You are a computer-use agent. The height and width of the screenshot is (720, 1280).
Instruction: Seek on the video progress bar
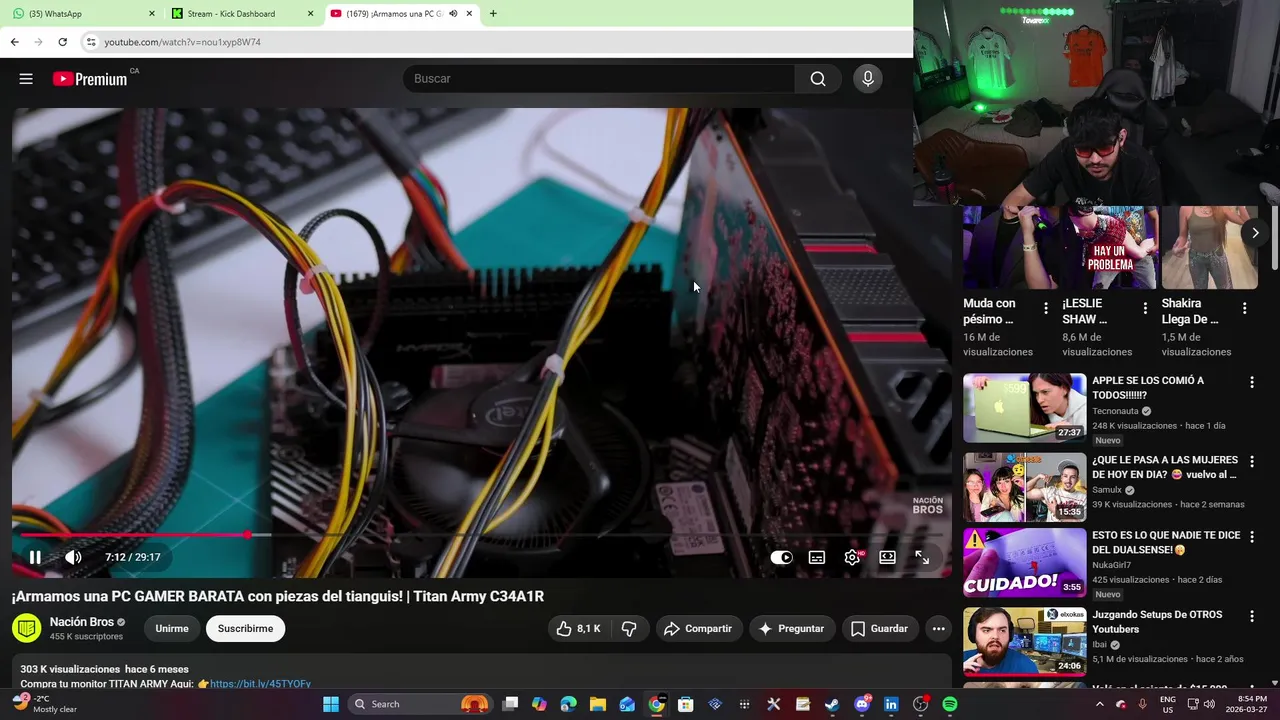482,535
